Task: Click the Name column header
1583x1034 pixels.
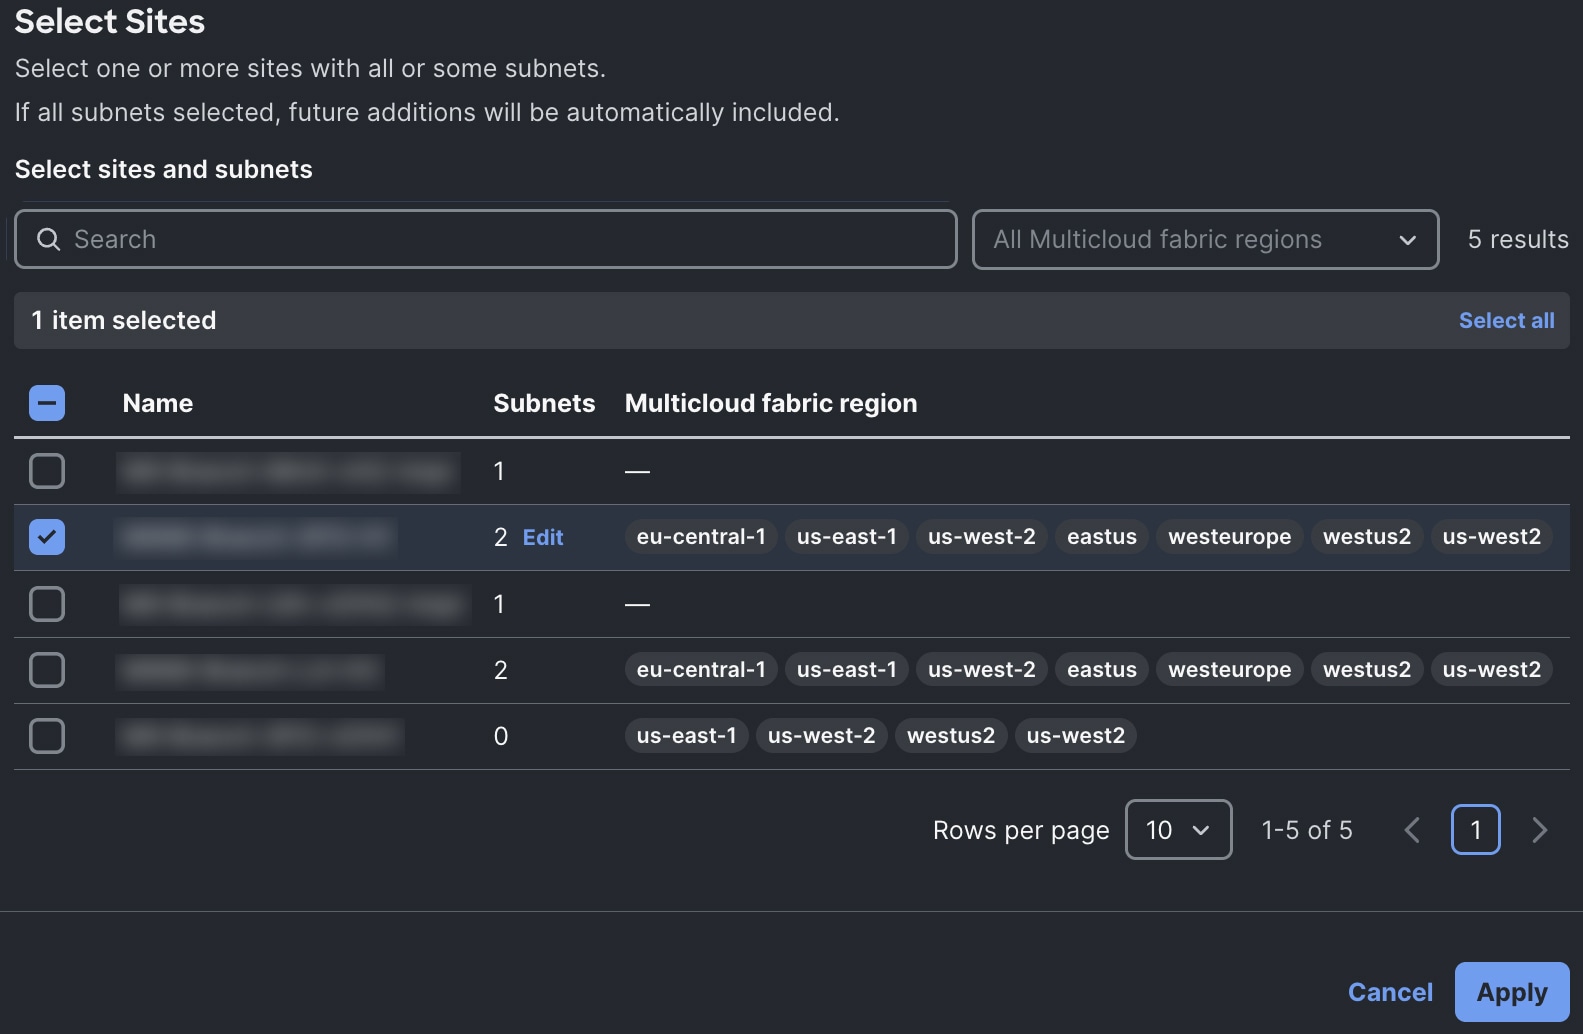Action: (x=158, y=403)
